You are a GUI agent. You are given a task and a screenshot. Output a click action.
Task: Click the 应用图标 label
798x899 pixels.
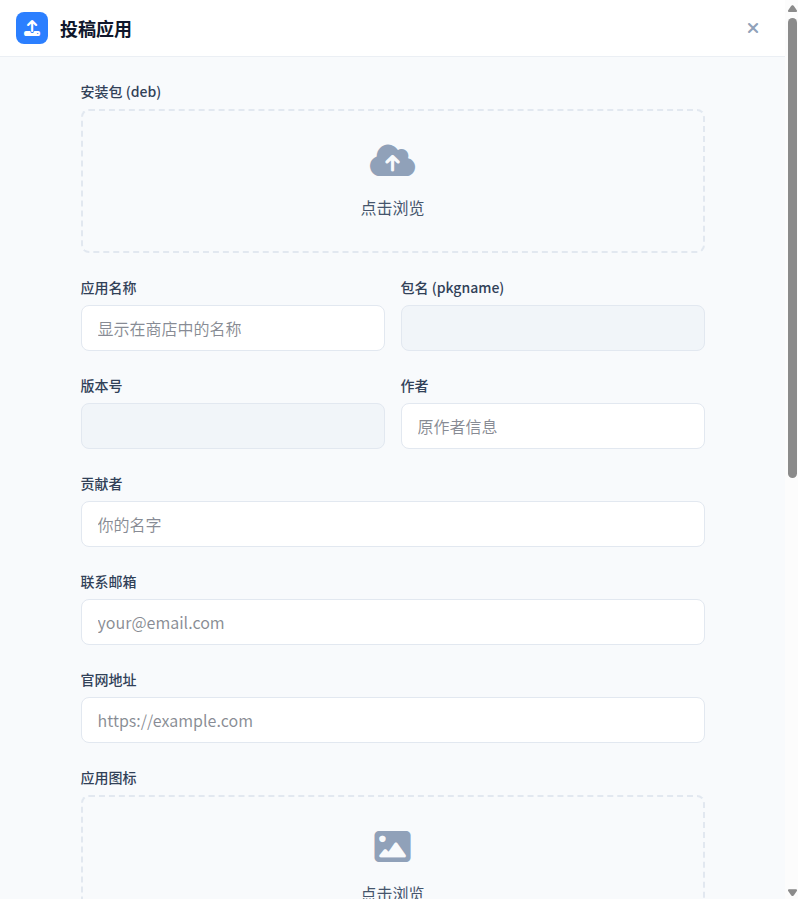[108, 778]
